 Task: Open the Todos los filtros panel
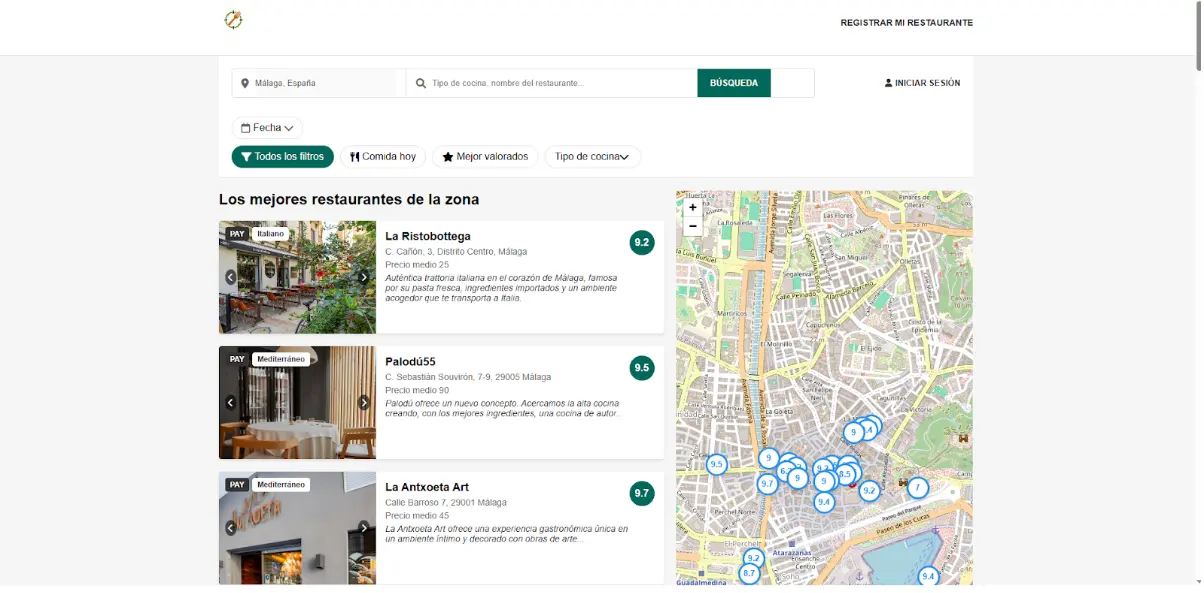coord(282,157)
